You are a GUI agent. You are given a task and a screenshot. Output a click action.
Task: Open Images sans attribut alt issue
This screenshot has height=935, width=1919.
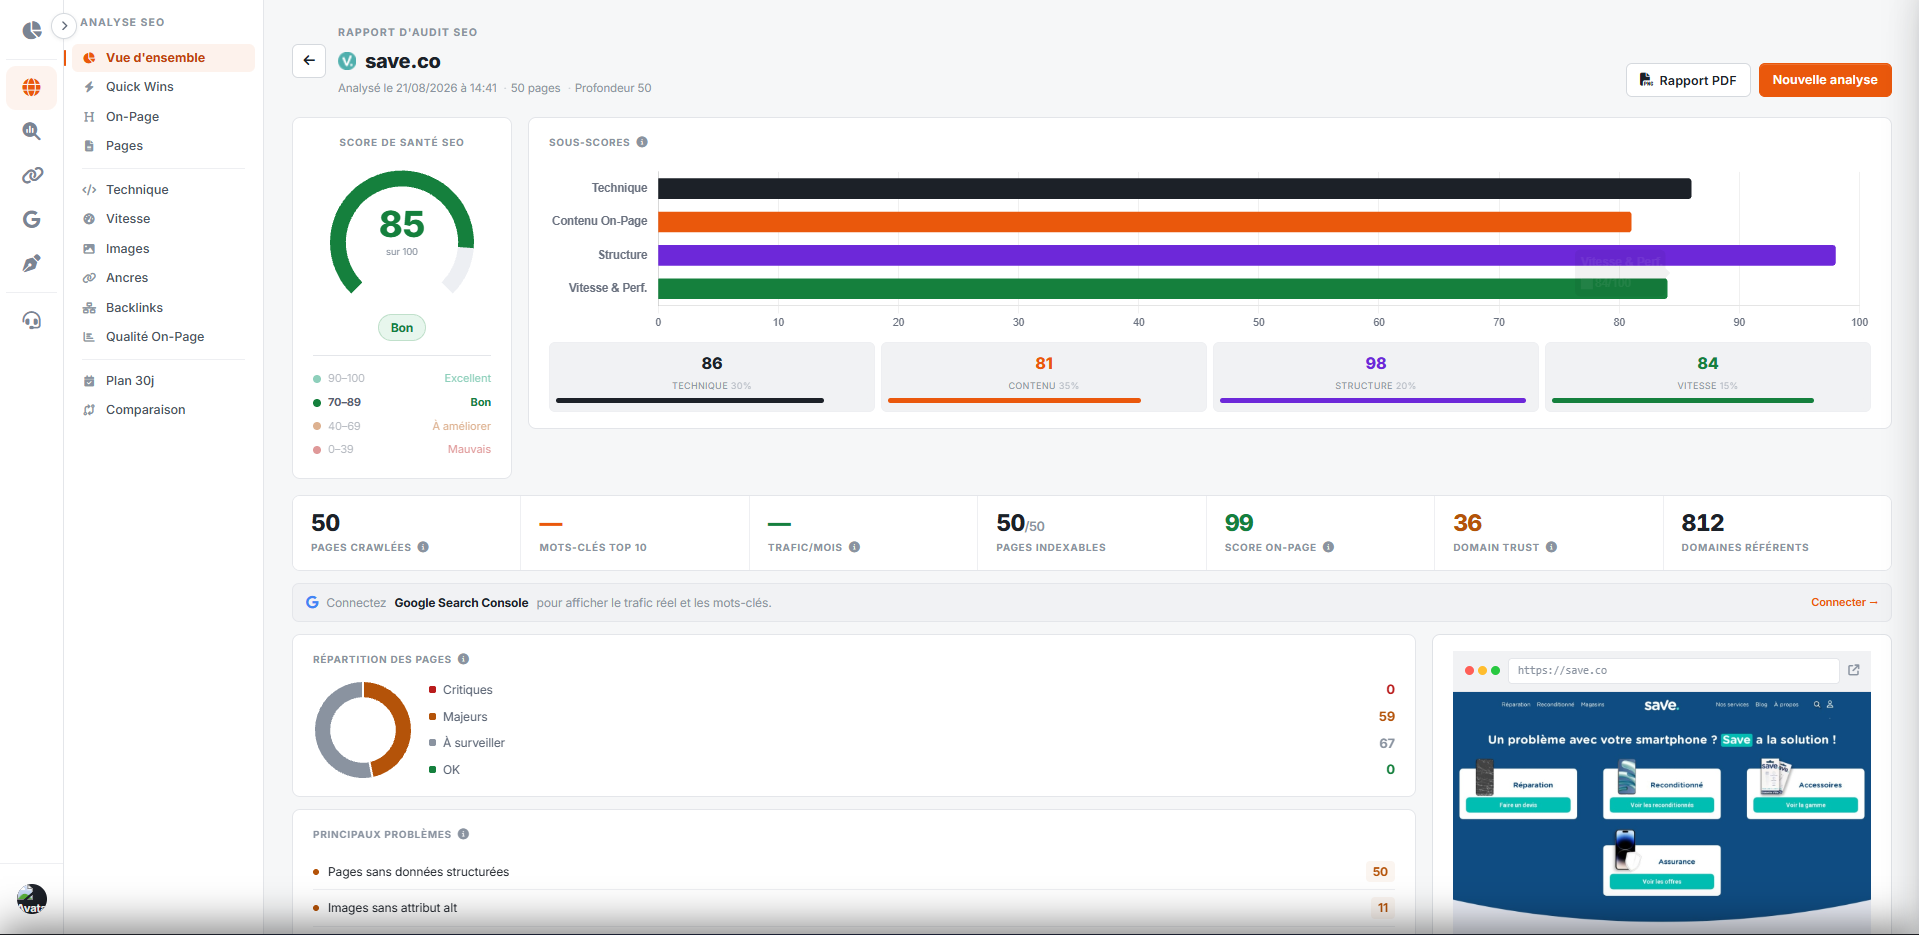click(x=854, y=908)
